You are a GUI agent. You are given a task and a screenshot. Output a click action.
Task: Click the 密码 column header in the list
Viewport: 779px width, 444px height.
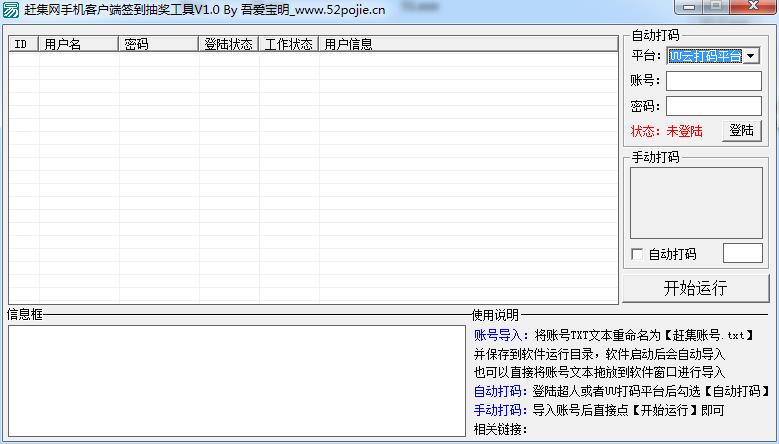158,45
